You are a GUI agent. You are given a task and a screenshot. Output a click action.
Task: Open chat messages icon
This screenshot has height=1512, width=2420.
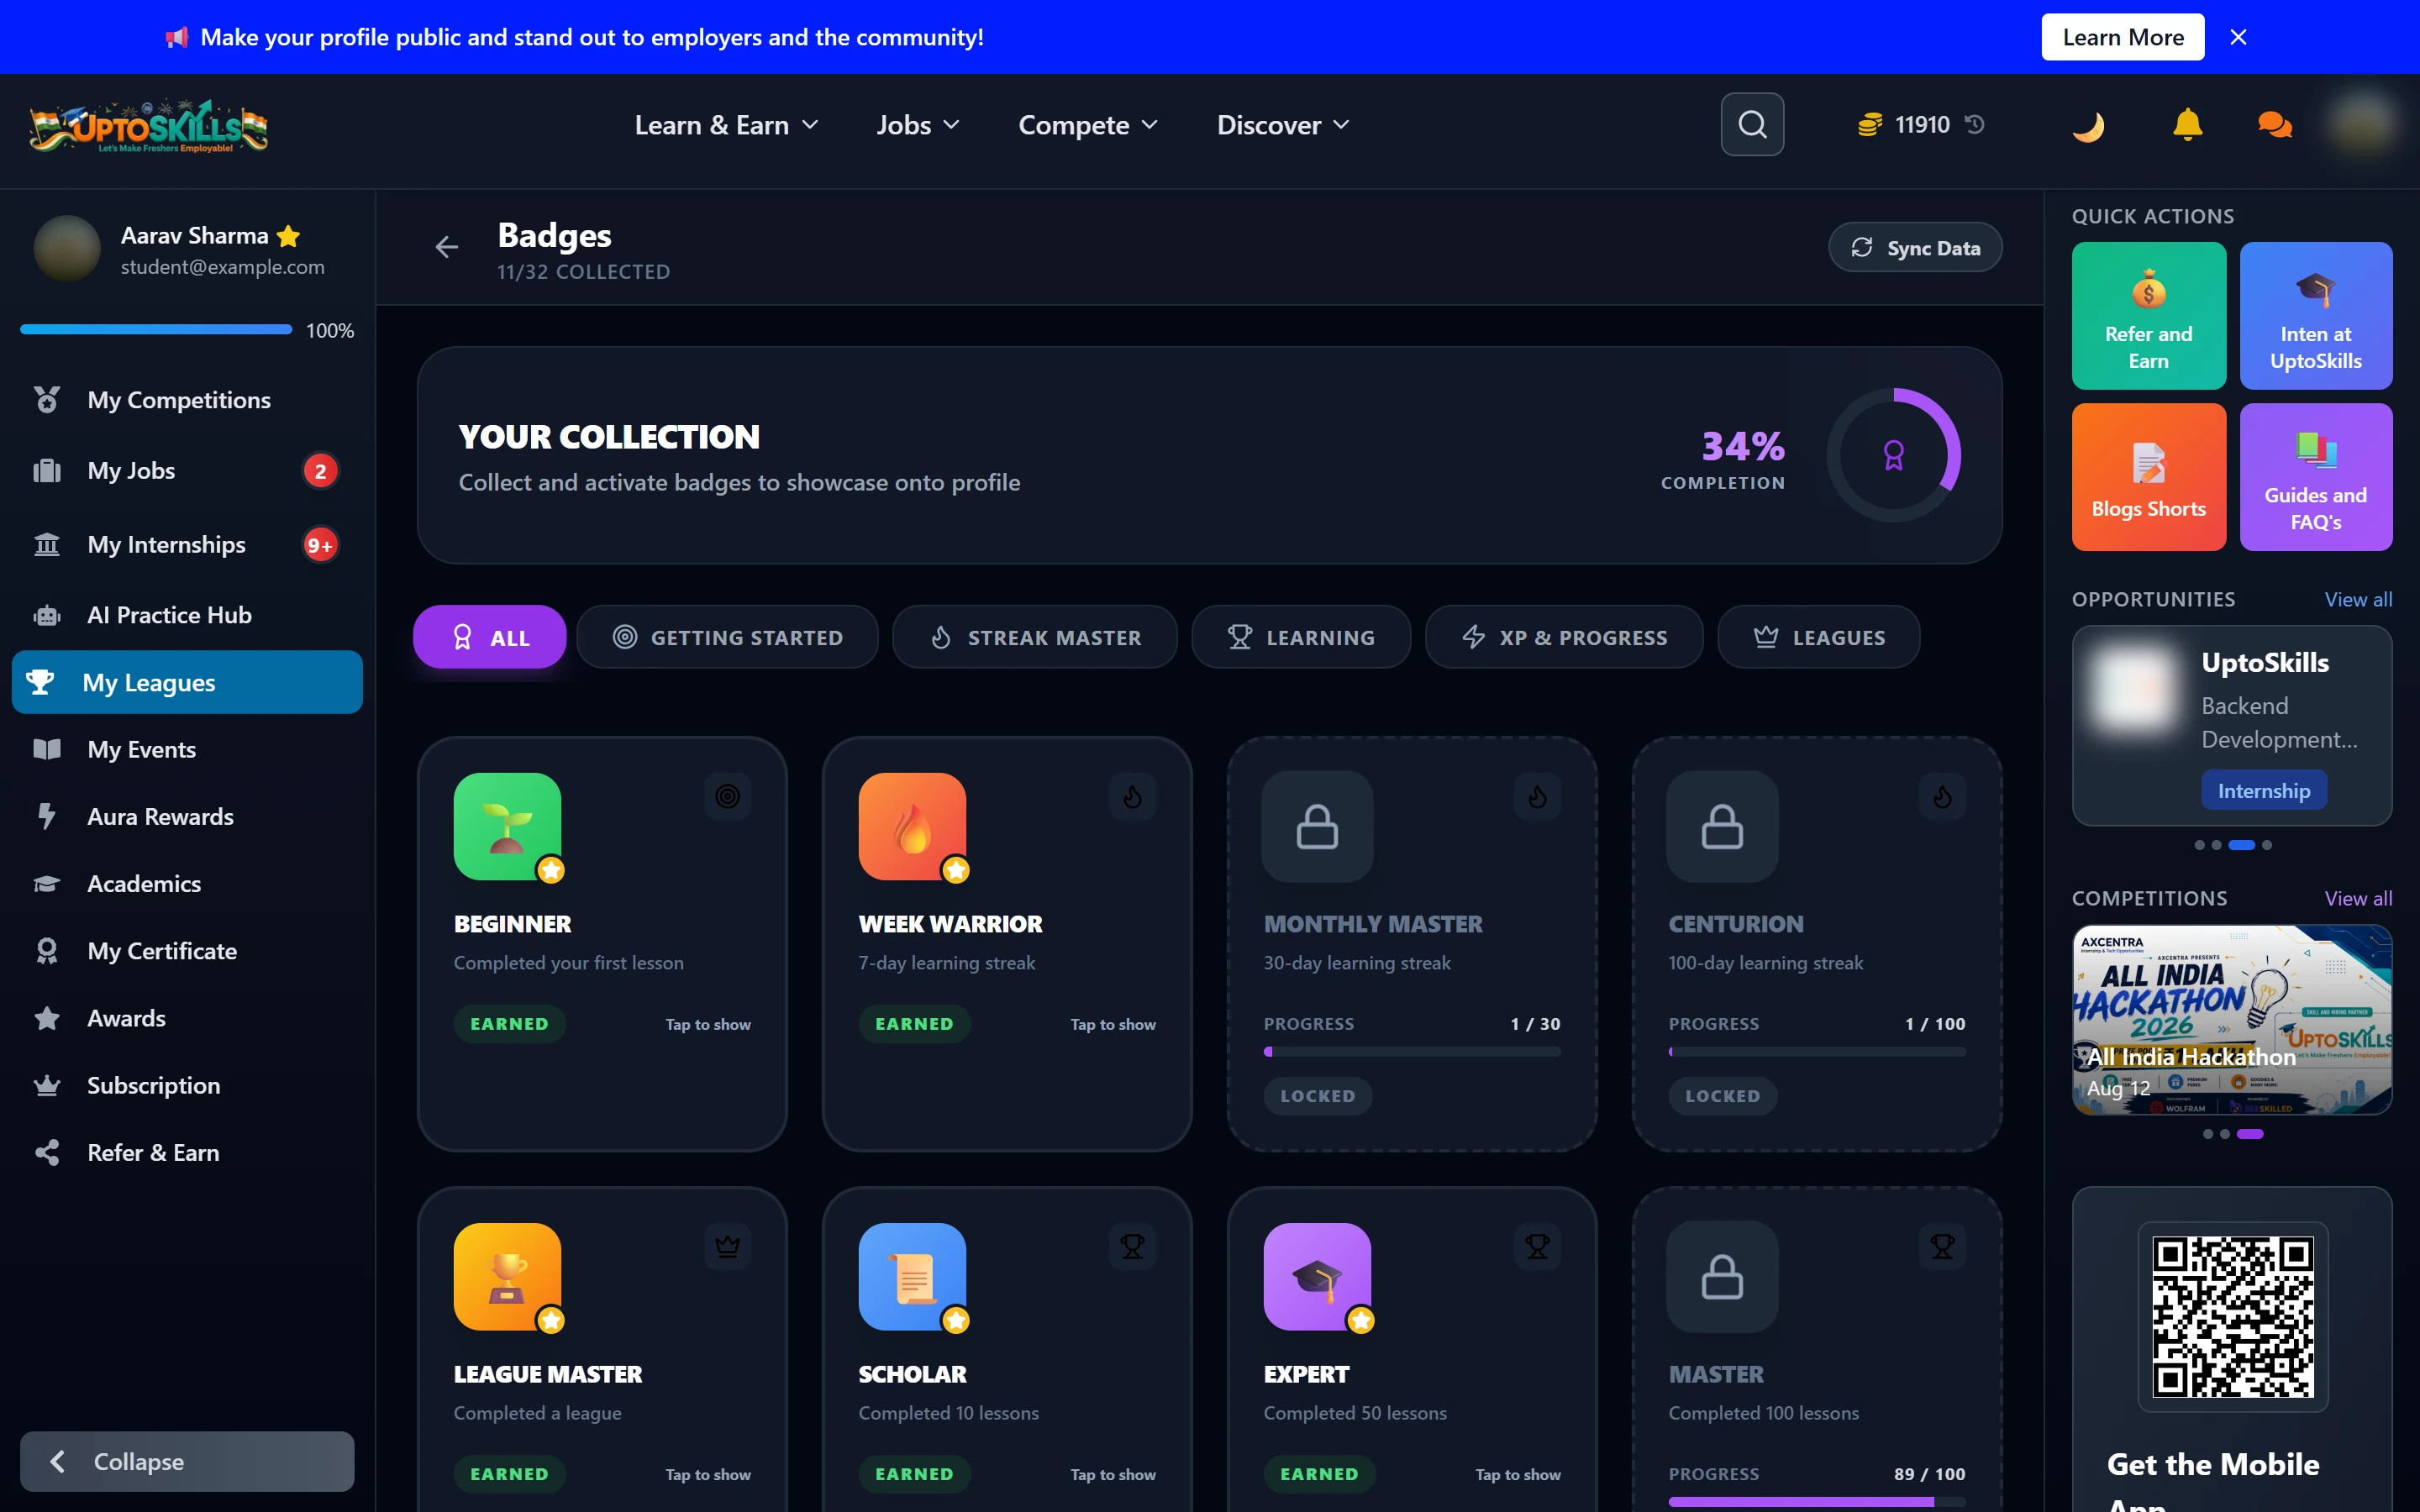pos(2275,124)
